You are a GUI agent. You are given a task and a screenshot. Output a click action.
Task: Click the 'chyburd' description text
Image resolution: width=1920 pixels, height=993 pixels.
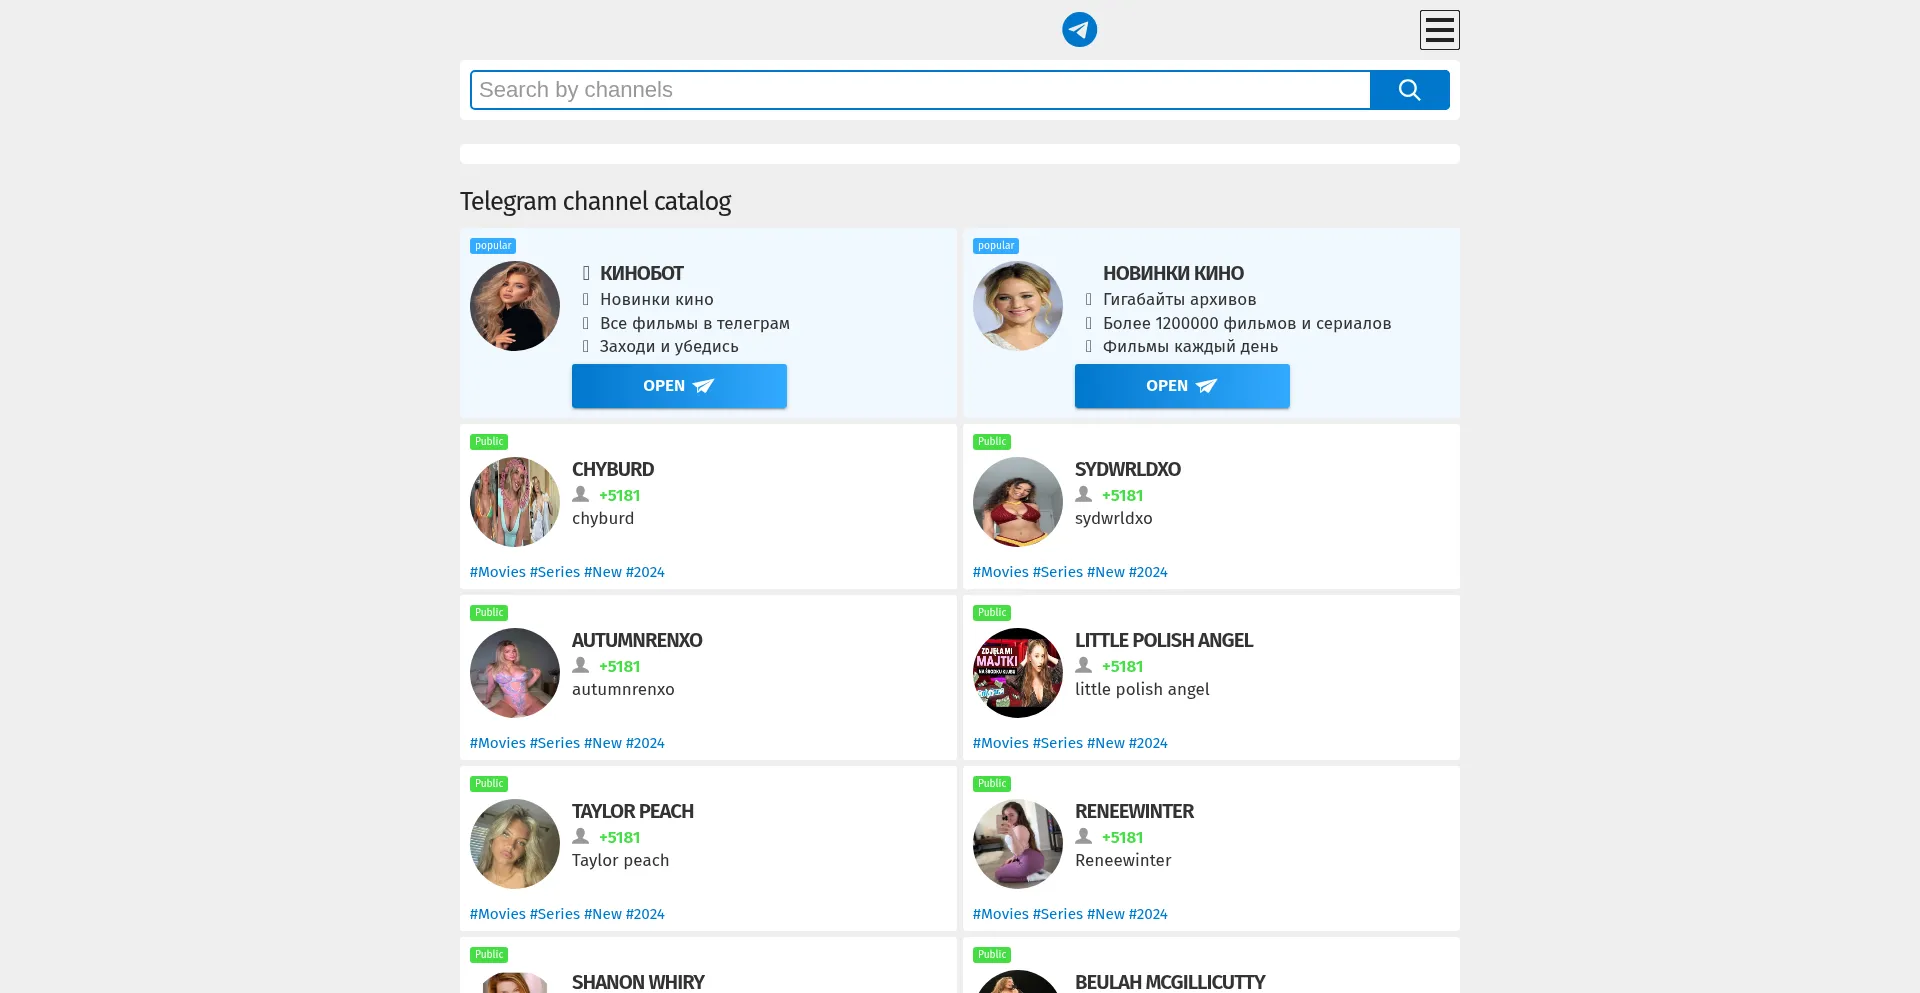tap(603, 519)
